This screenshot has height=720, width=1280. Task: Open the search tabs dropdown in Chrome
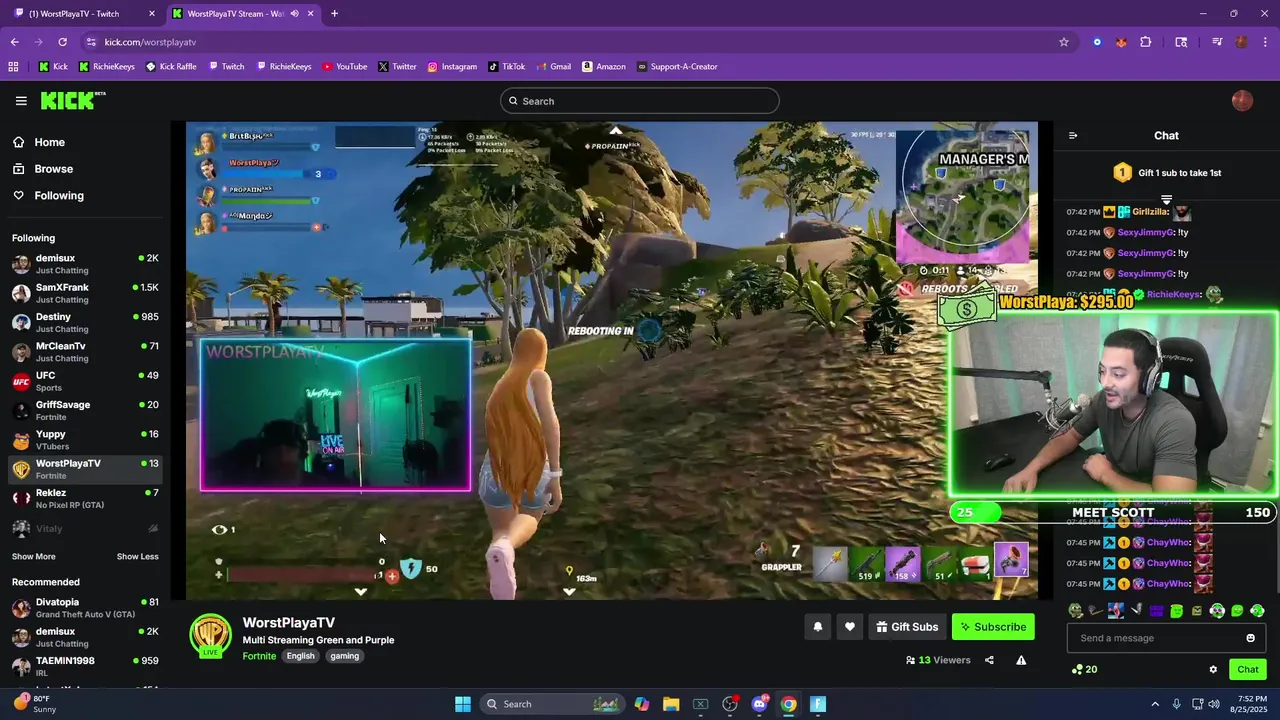(x=1182, y=42)
